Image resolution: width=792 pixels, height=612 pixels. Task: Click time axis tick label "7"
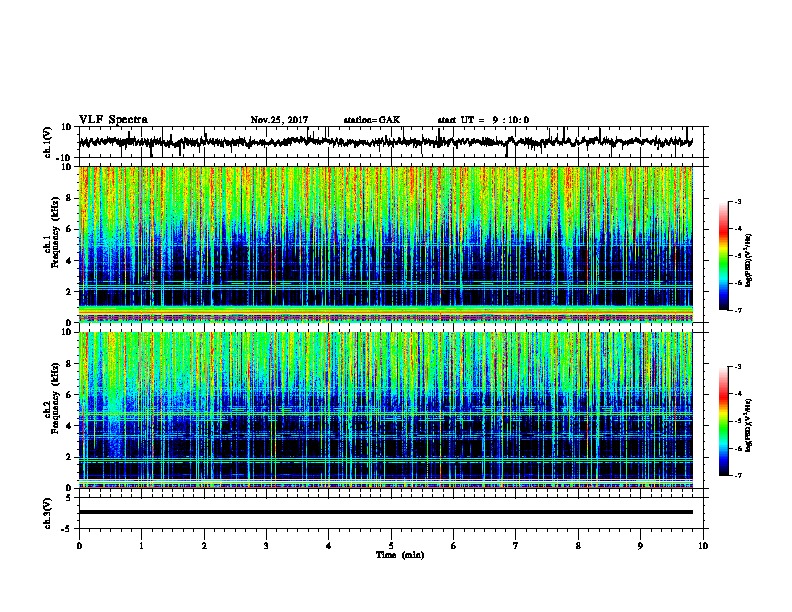pyautogui.click(x=516, y=546)
